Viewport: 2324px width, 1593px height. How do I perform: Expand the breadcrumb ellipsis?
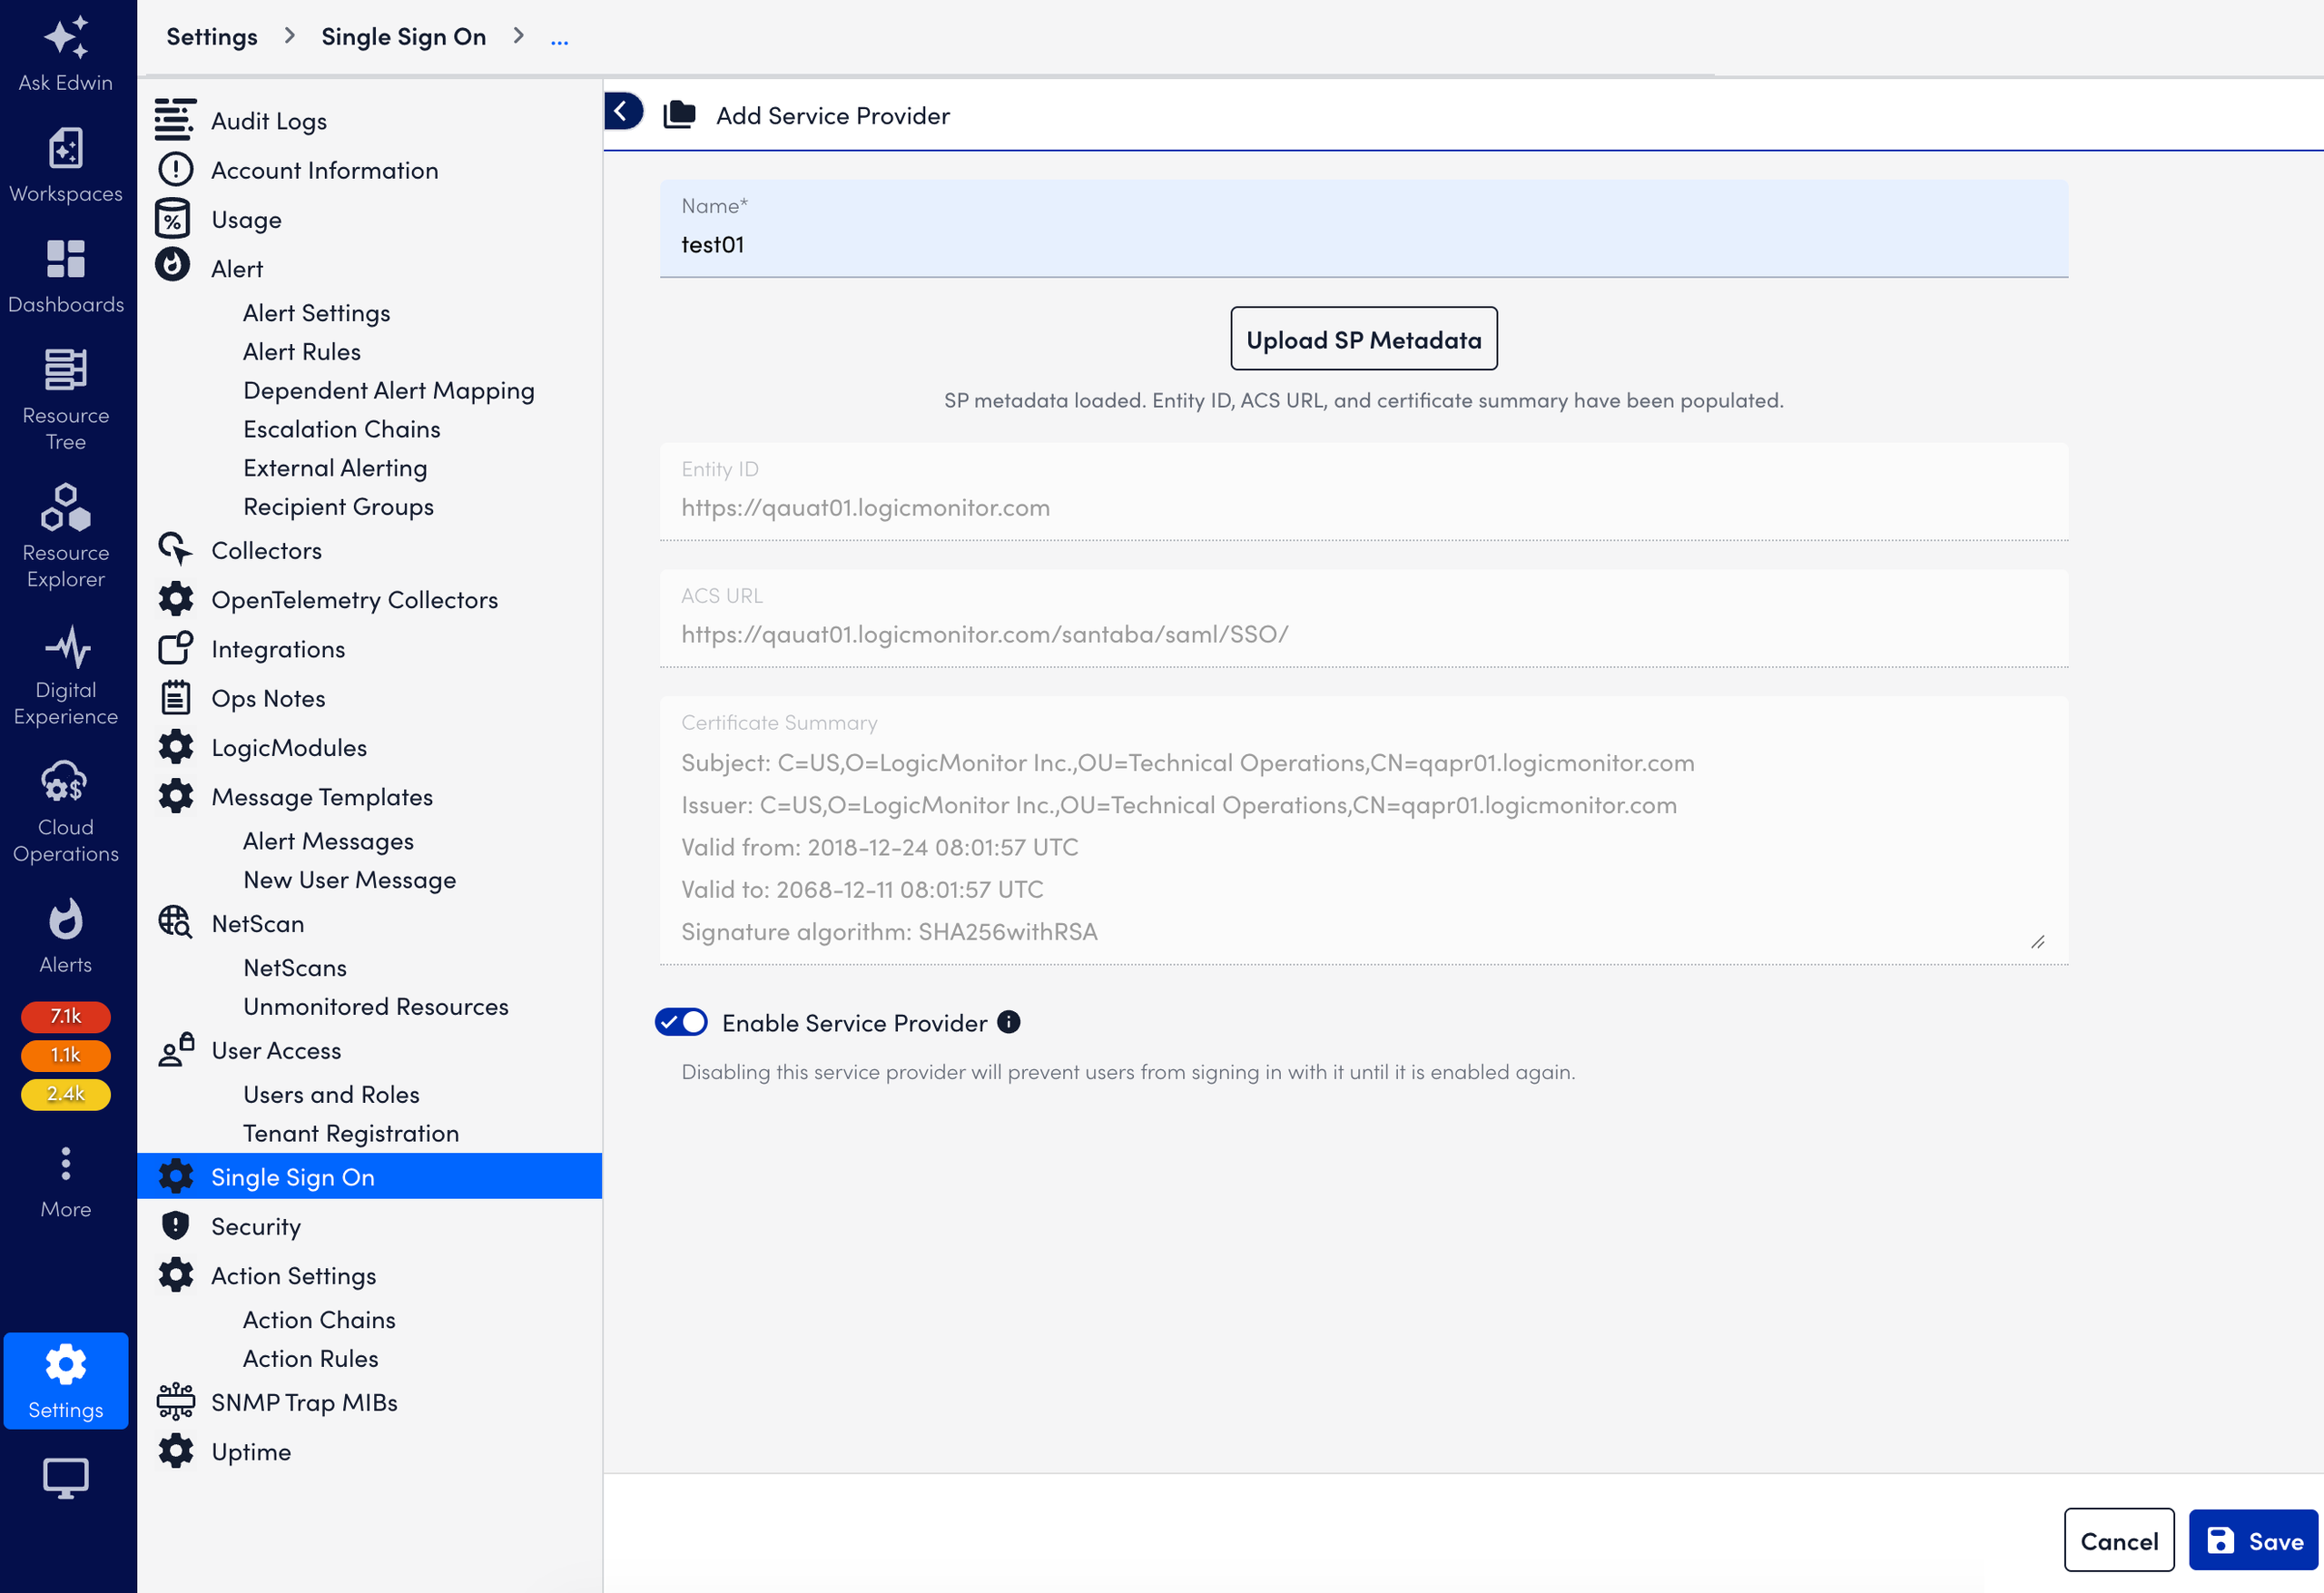(560, 39)
